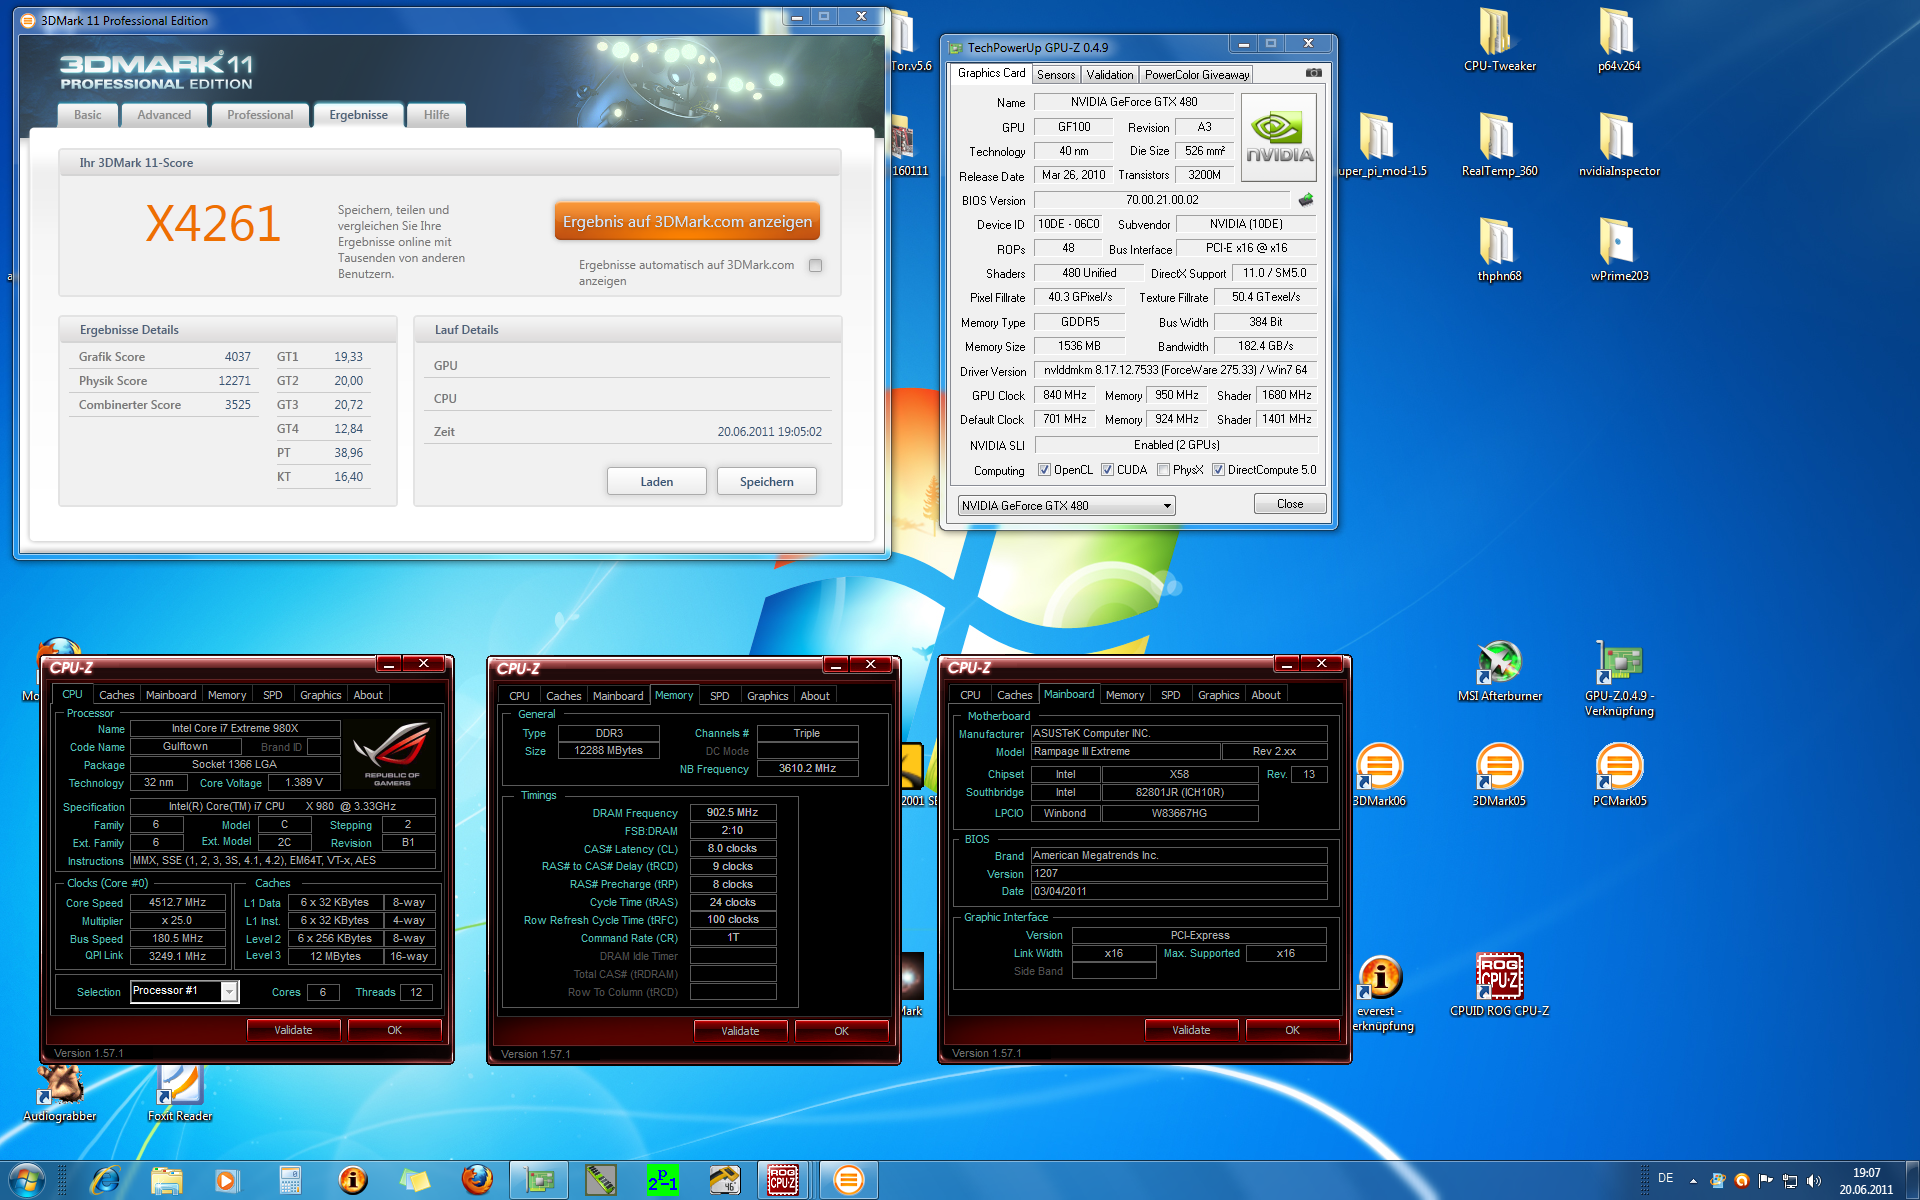The height and width of the screenshot is (1200, 1920).
Task: Click the Grafik Score value 4037
Action: tap(237, 357)
